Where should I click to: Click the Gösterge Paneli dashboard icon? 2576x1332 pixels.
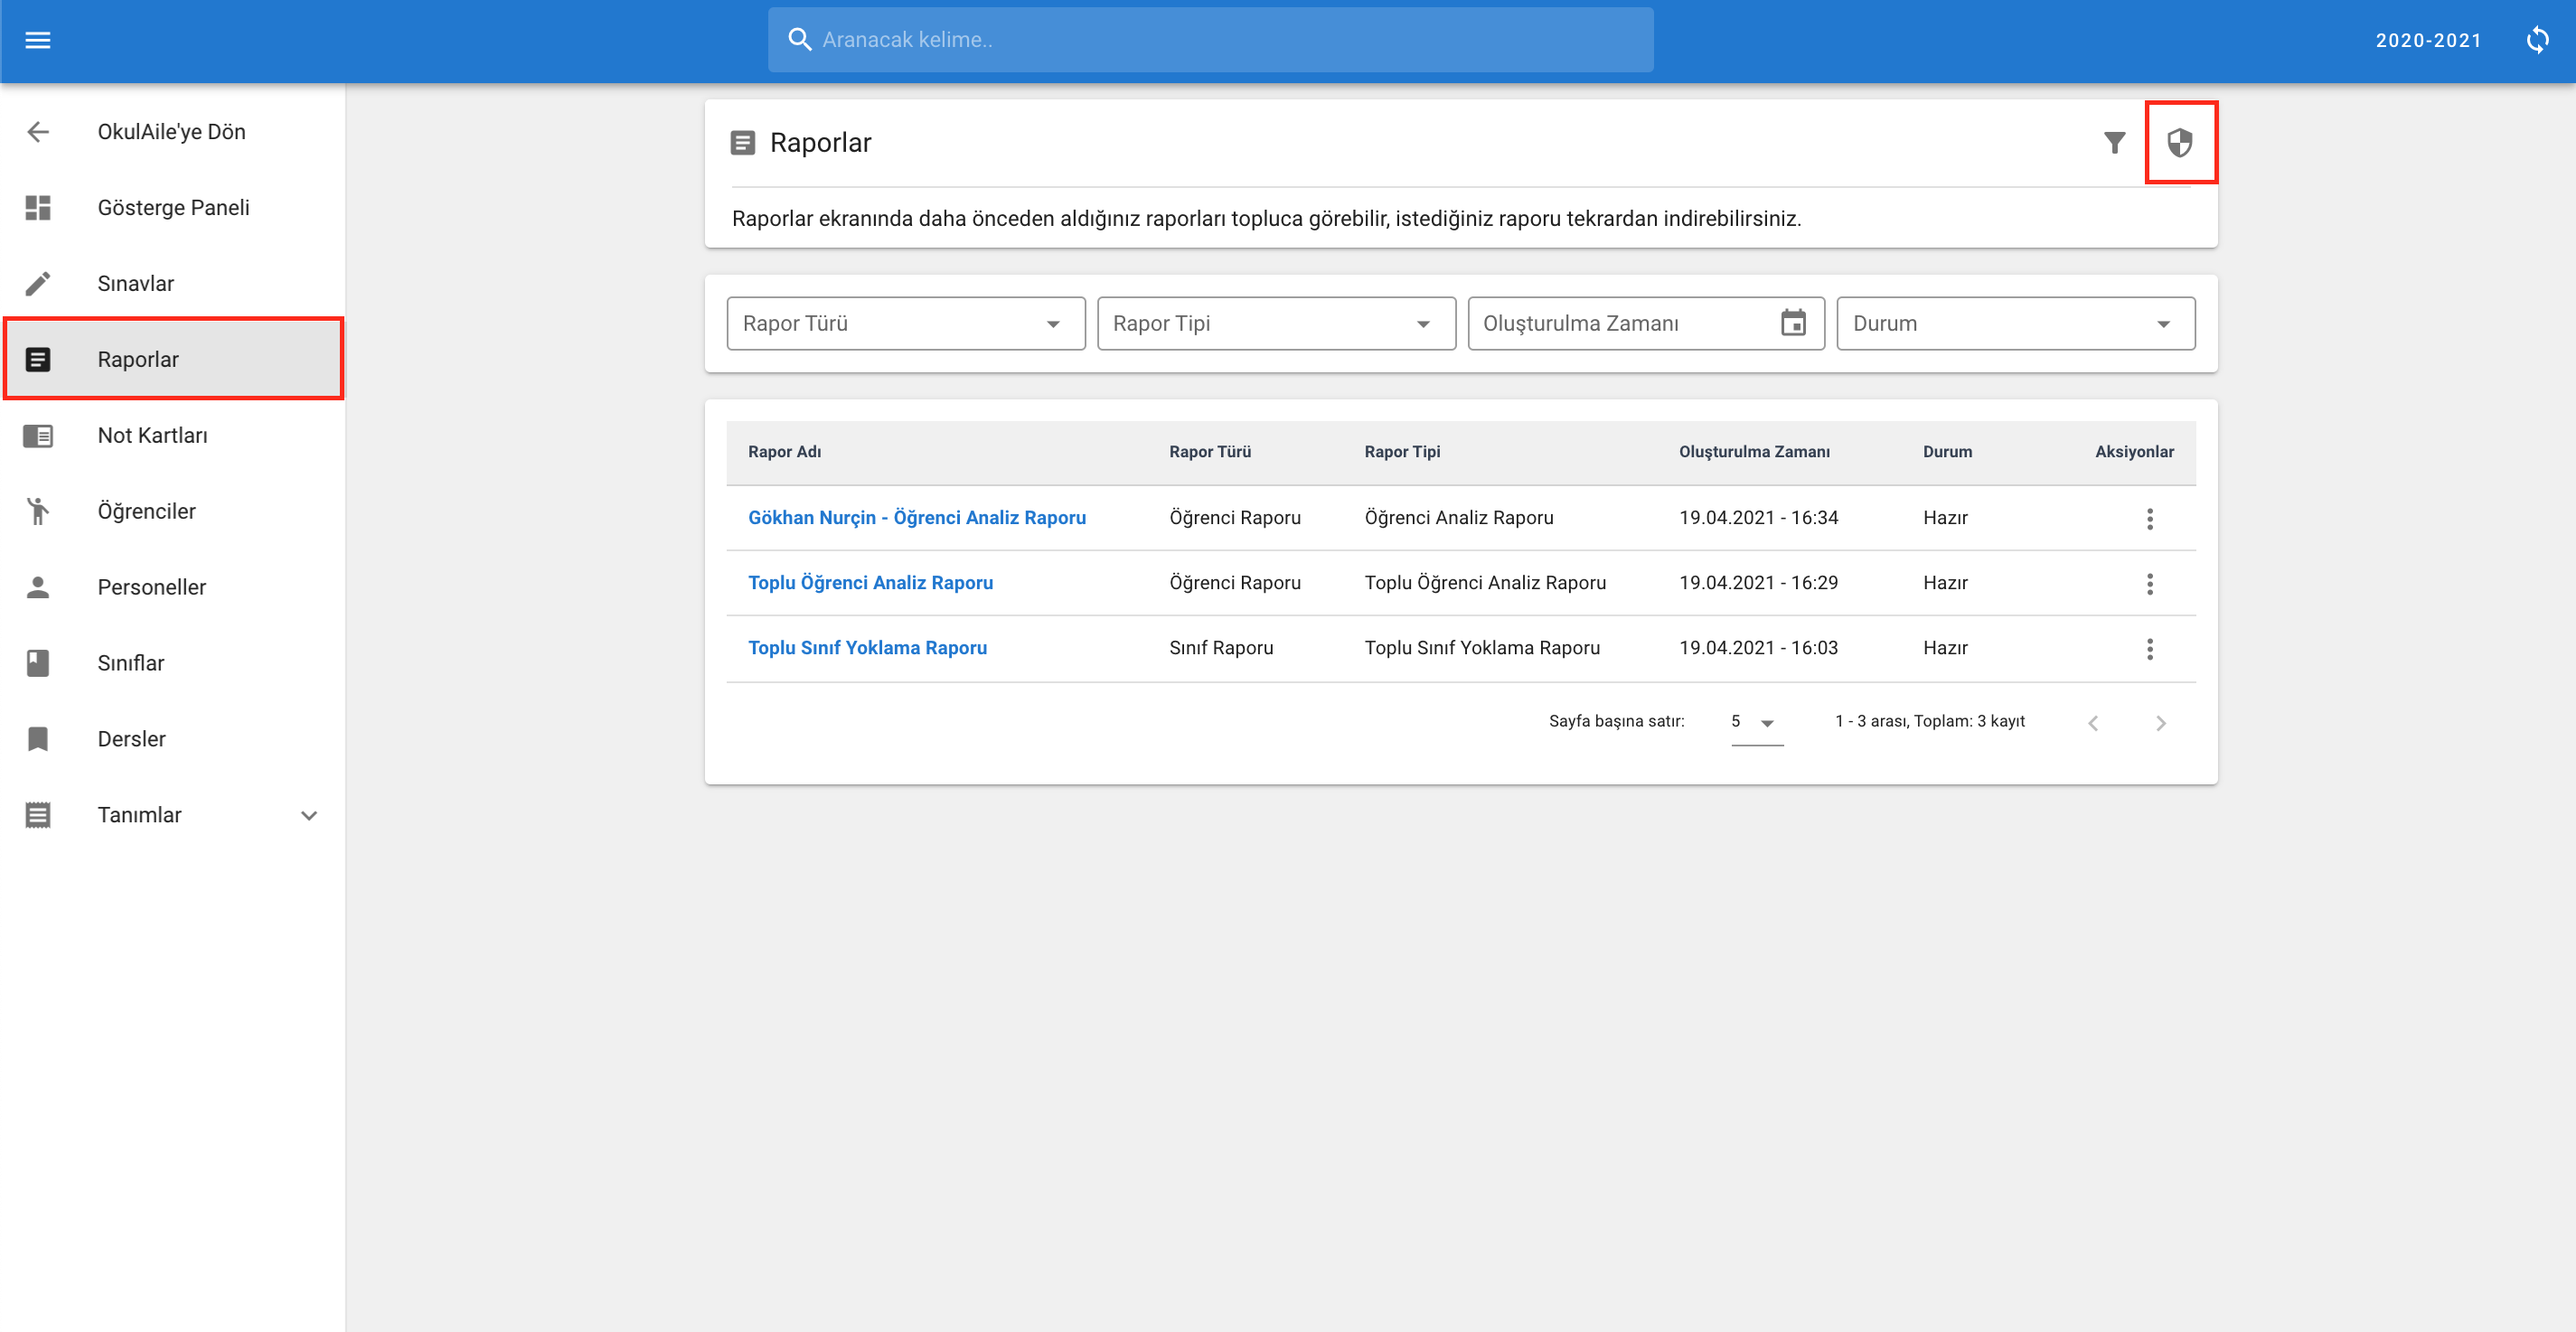[38, 208]
